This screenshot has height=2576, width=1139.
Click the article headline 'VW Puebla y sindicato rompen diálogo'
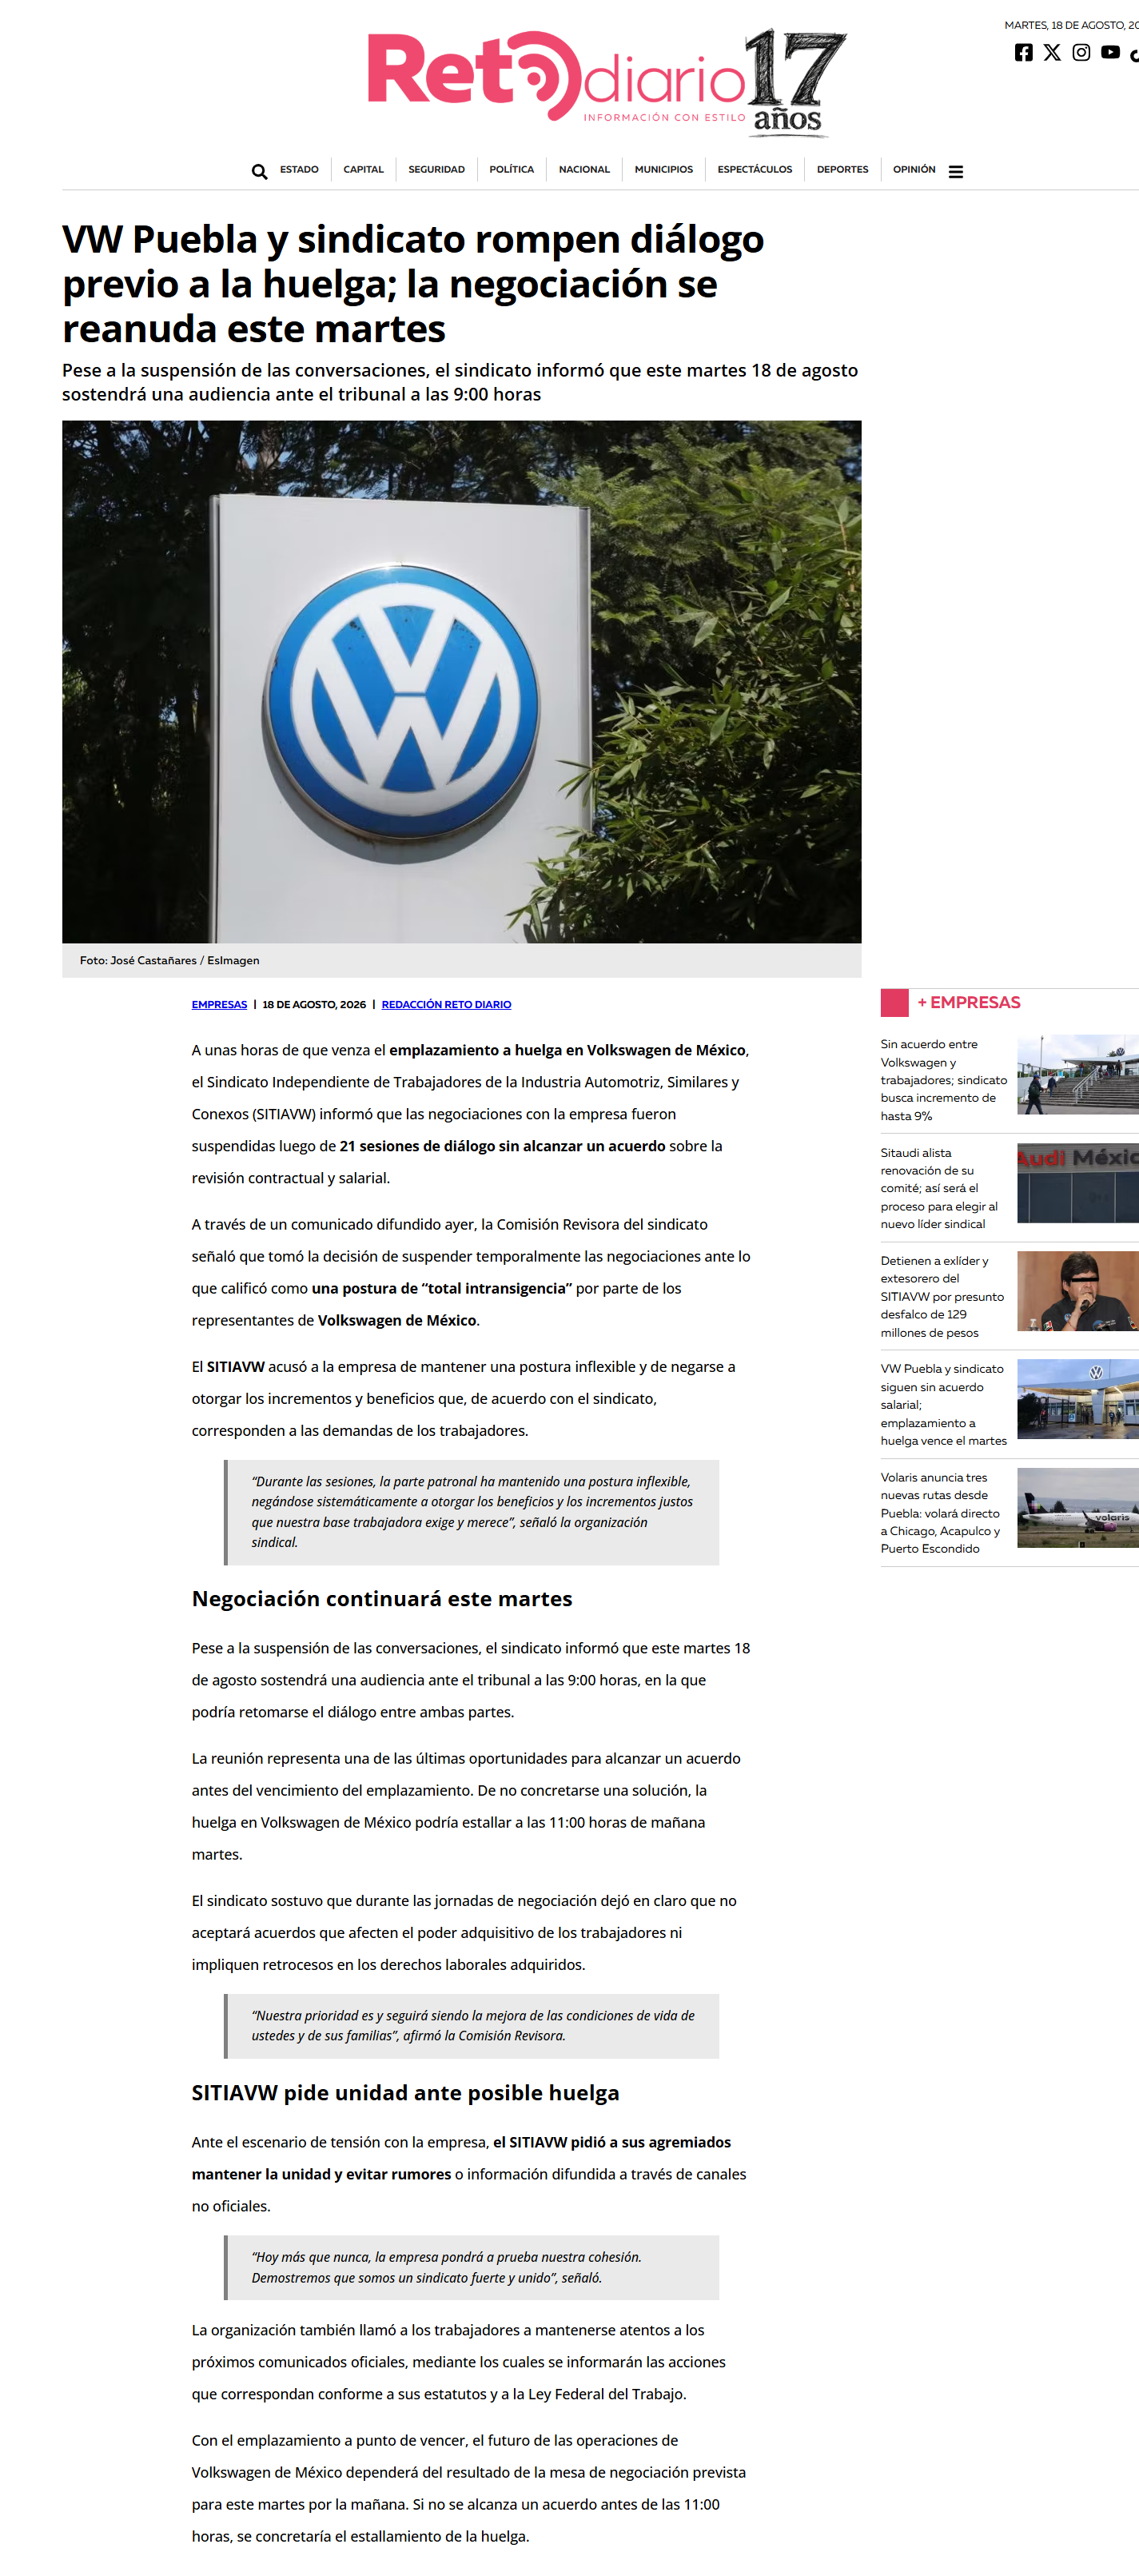[x=413, y=284]
